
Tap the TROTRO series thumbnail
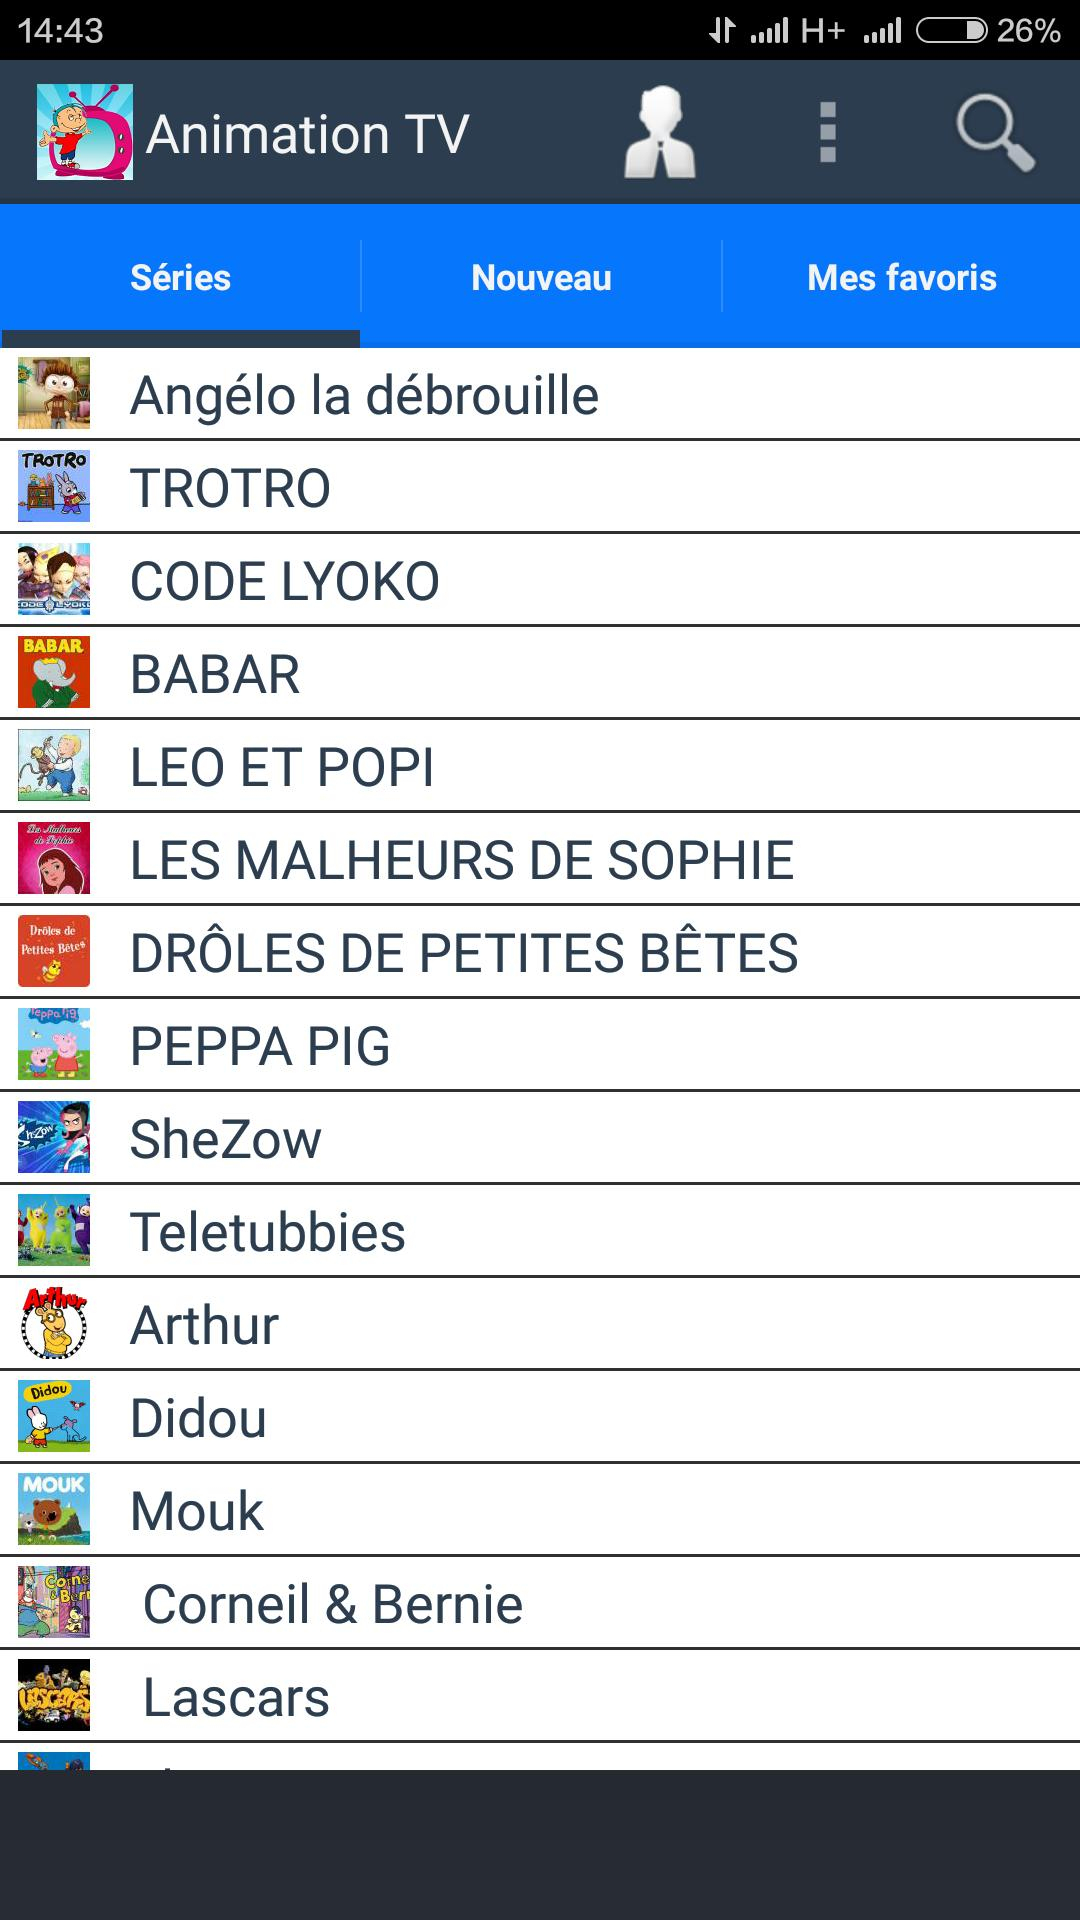pos(54,486)
